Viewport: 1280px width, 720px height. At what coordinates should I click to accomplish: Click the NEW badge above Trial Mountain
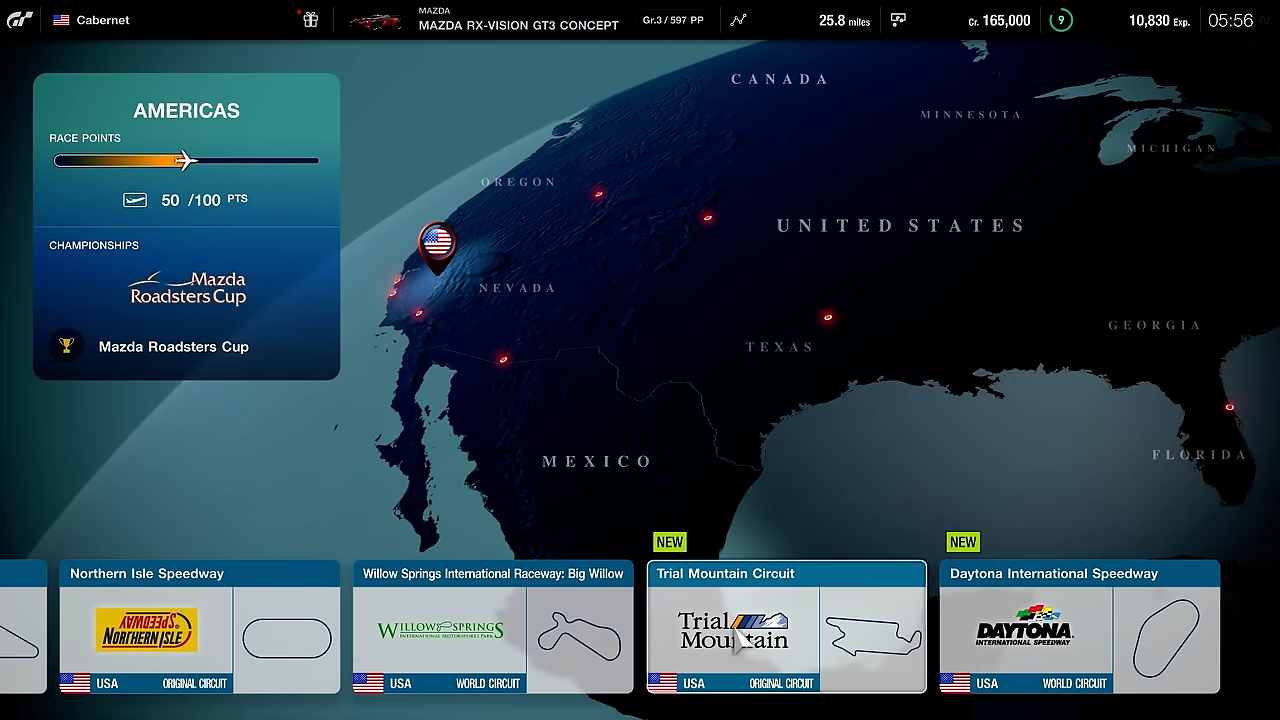(x=670, y=542)
